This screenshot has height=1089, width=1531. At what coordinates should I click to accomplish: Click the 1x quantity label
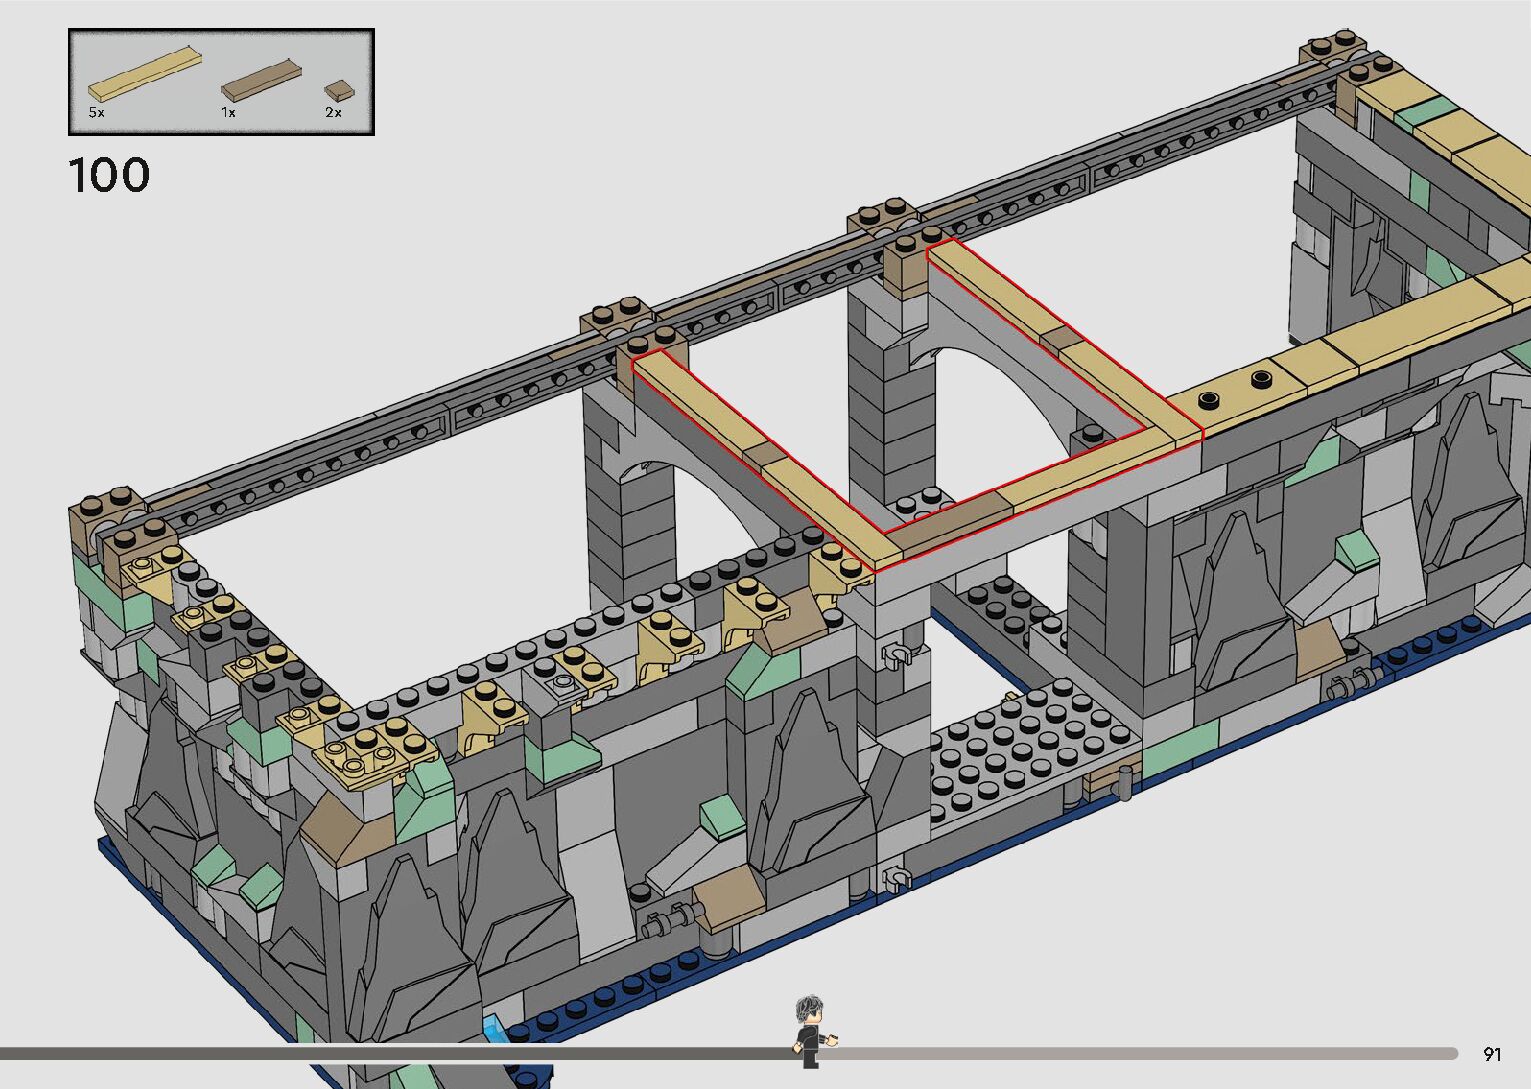228,113
